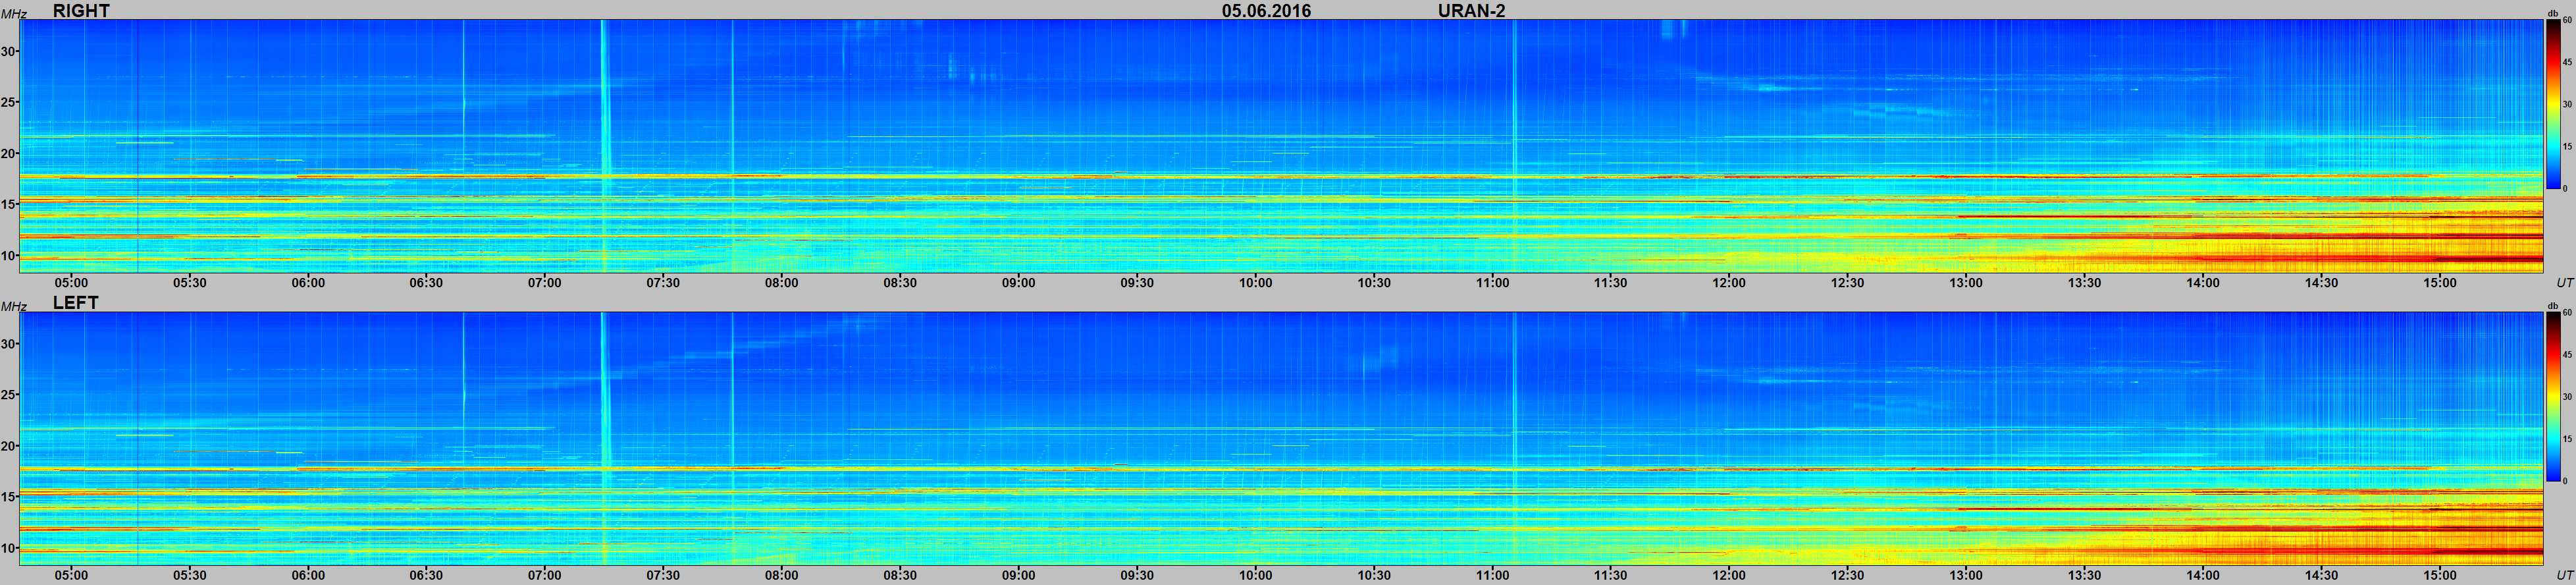Click the 15:00 tick under LEFT panel
Viewport: 2576px width, 585px height.
click(2440, 575)
